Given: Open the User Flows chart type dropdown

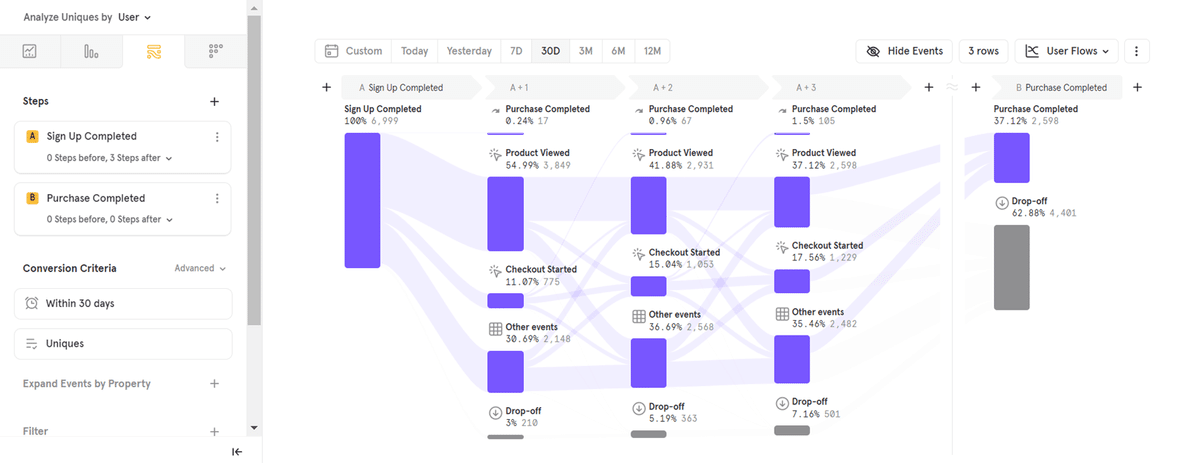Looking at the screenshot, I should tap(1067, 51).
